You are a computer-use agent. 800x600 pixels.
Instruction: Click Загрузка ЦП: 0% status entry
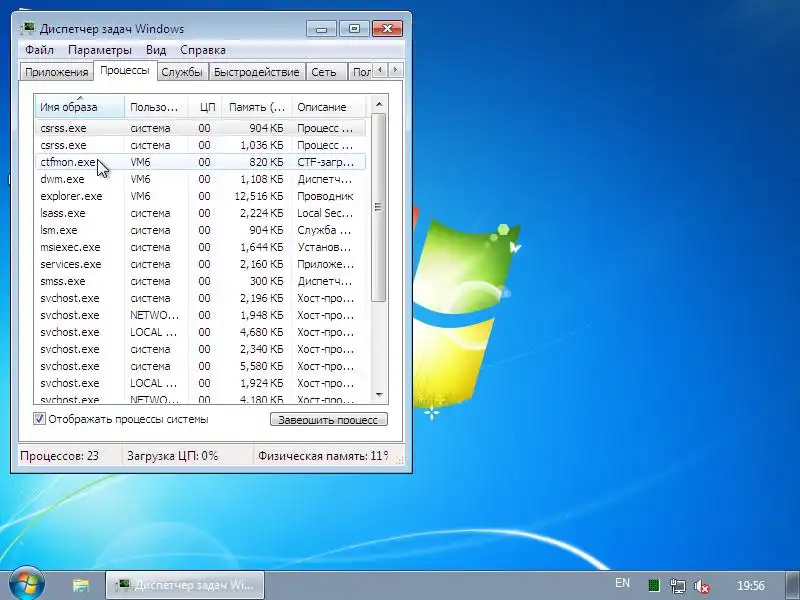tap(172, 456)
